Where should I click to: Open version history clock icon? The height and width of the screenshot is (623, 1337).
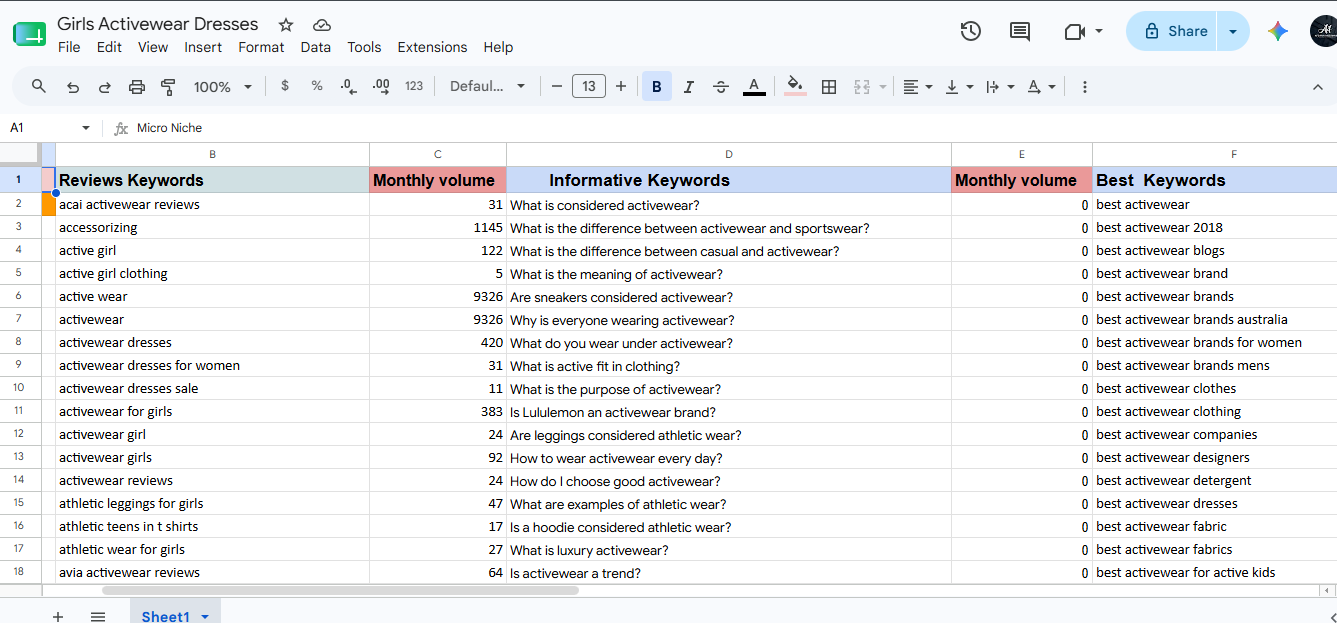tap(970, 31)
